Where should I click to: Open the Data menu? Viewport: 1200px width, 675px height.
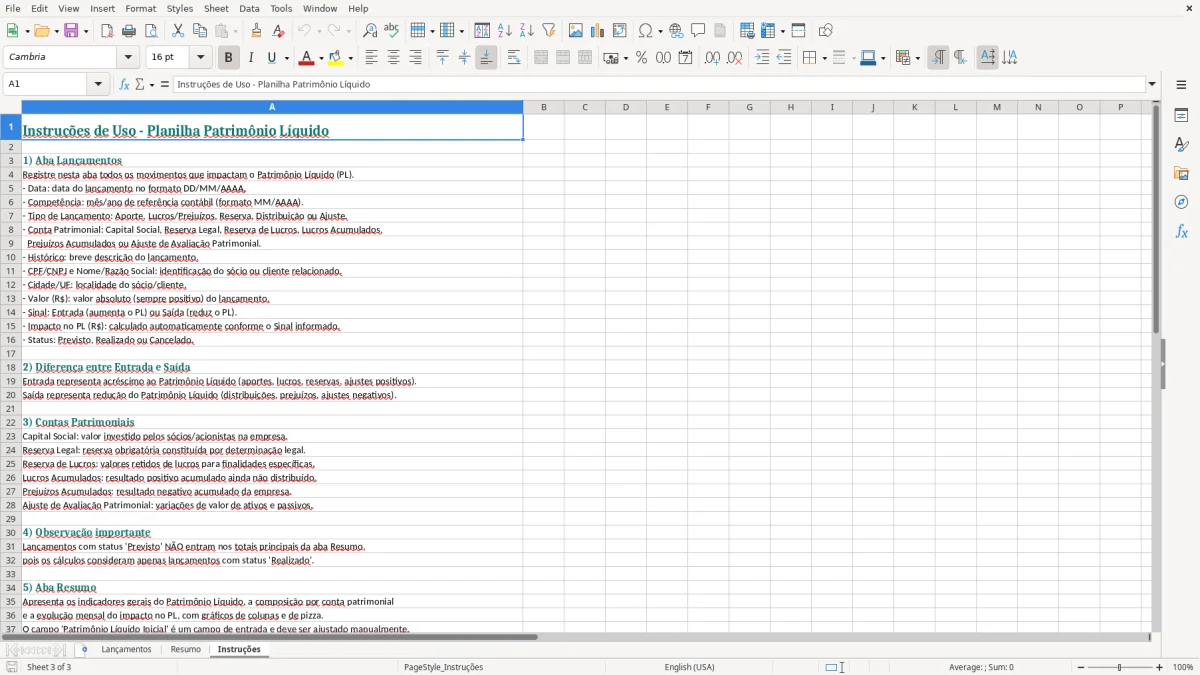tap(249, 8)
